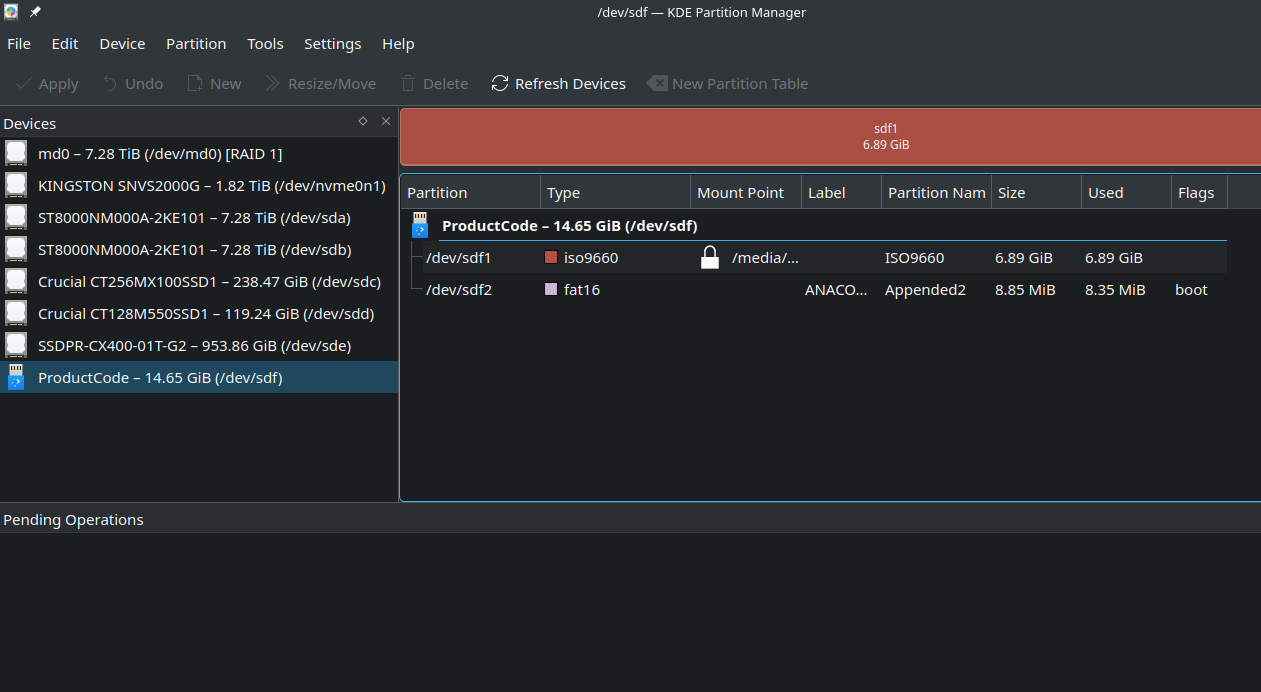This screenshot has width=1261, height=692.
Task: Select Crucial CT256MX100SSD1 /dev/sdc device
Action: tap(199, 281)
